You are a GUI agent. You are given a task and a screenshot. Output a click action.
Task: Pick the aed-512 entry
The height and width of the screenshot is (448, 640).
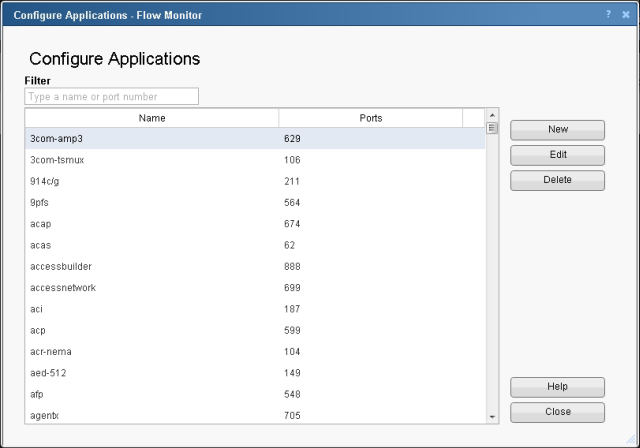click(x=150, y=373)
